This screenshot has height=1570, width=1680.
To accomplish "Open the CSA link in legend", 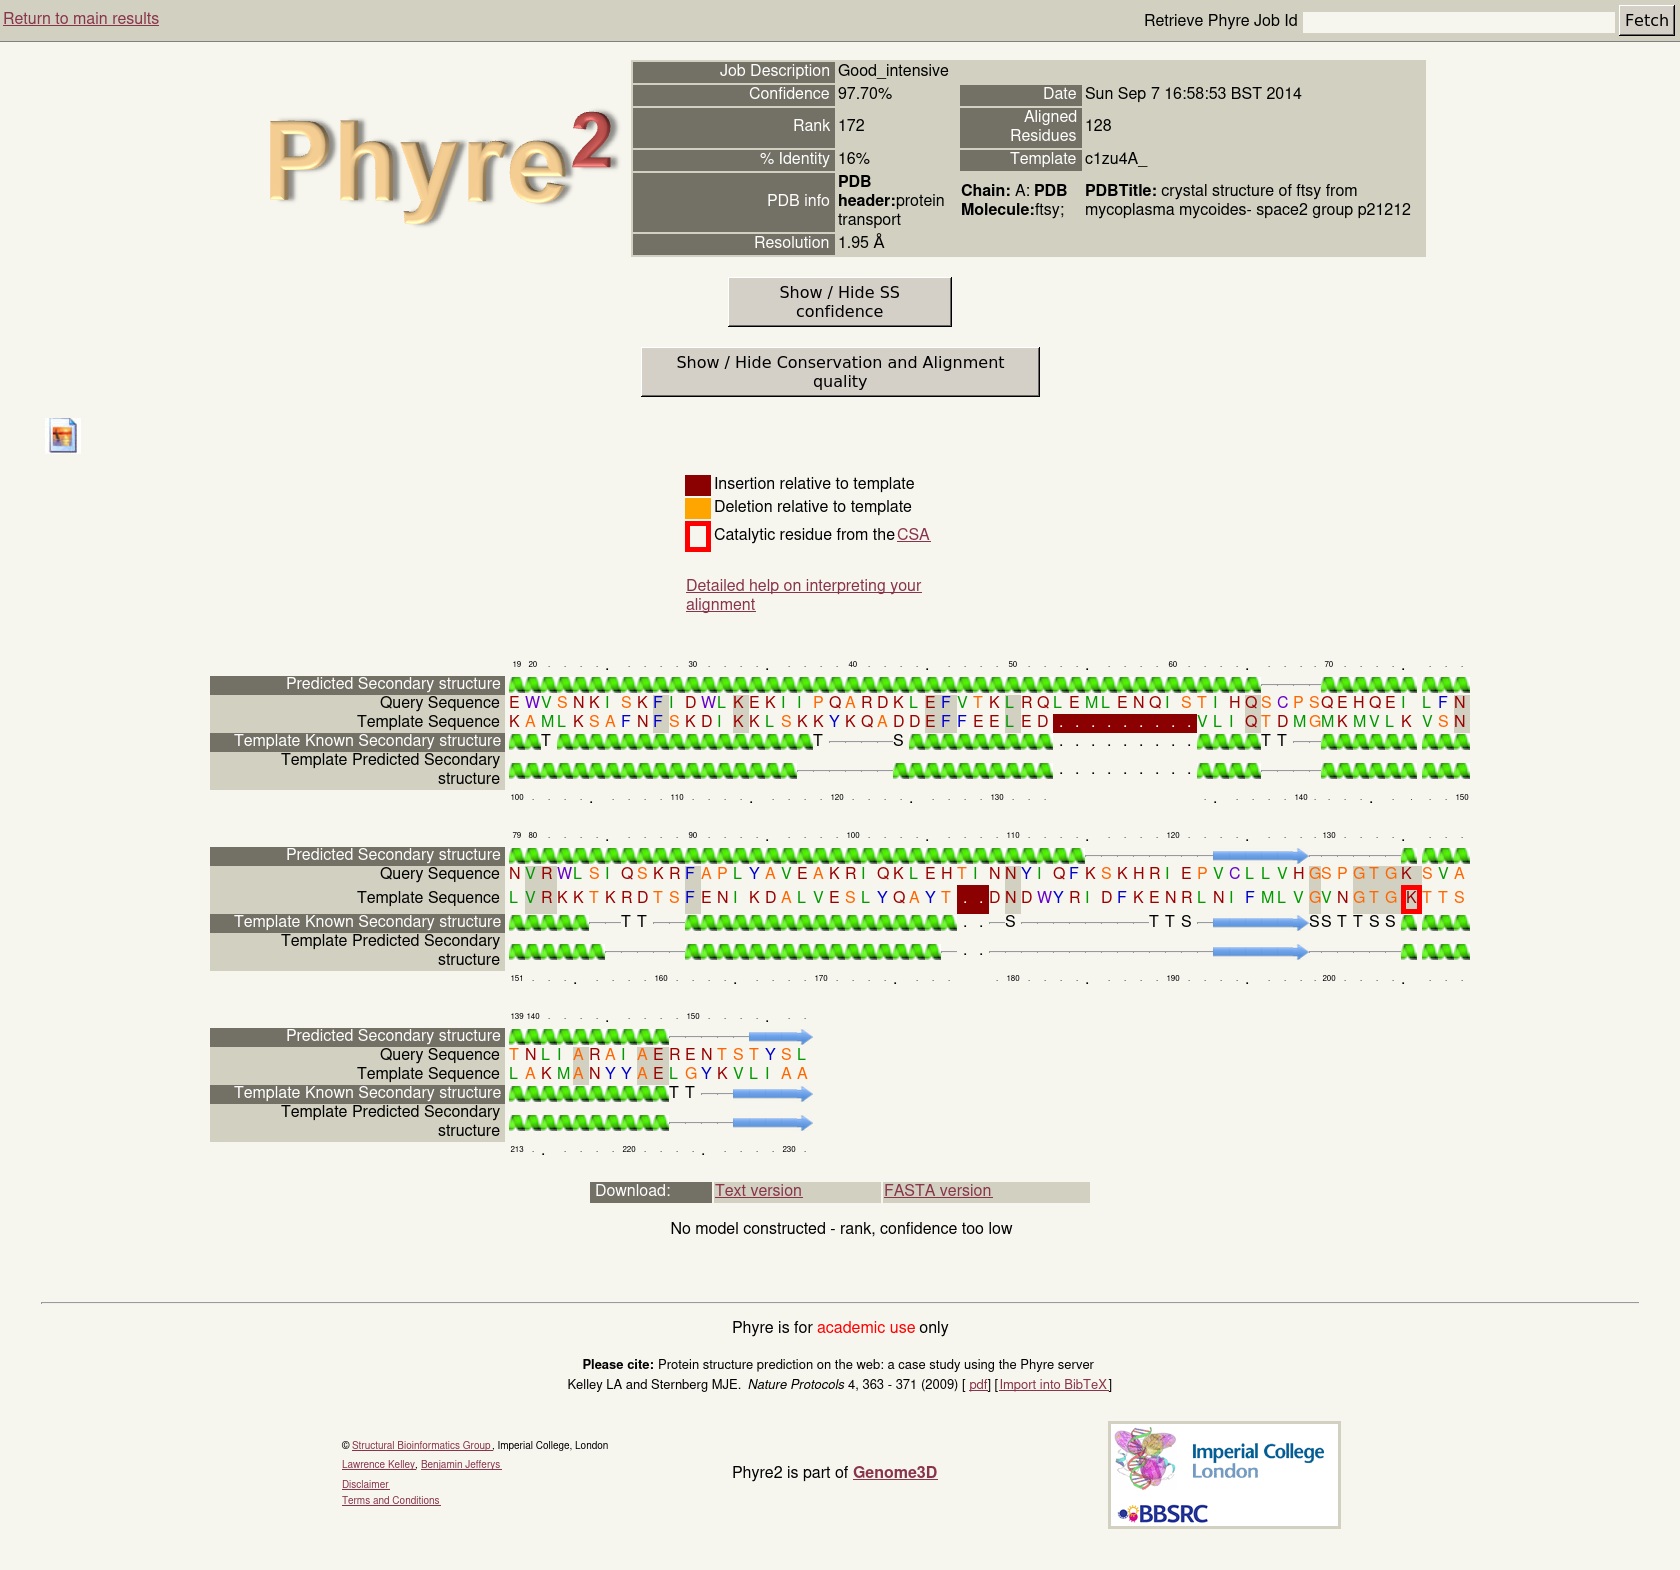I will click(x=913, y=535).
